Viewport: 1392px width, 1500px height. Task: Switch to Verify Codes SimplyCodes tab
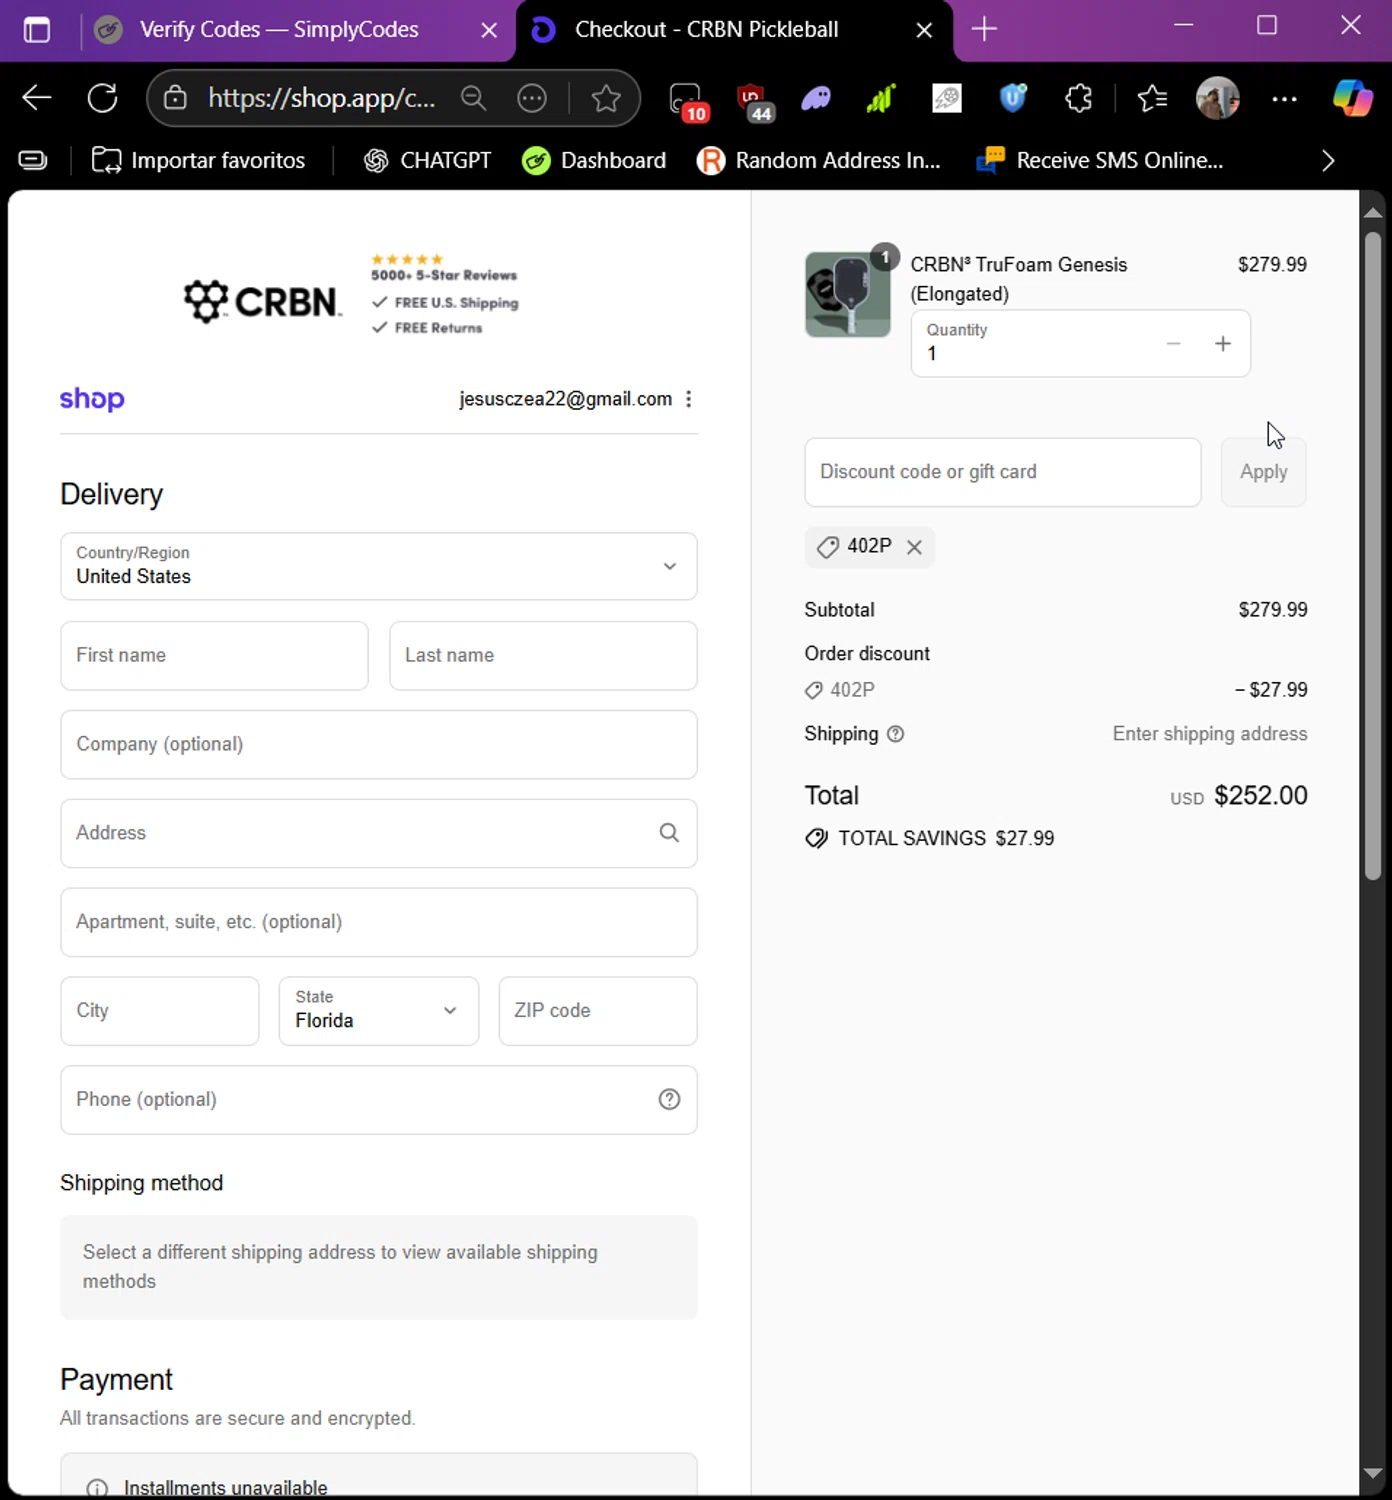(x=280, y=30)
